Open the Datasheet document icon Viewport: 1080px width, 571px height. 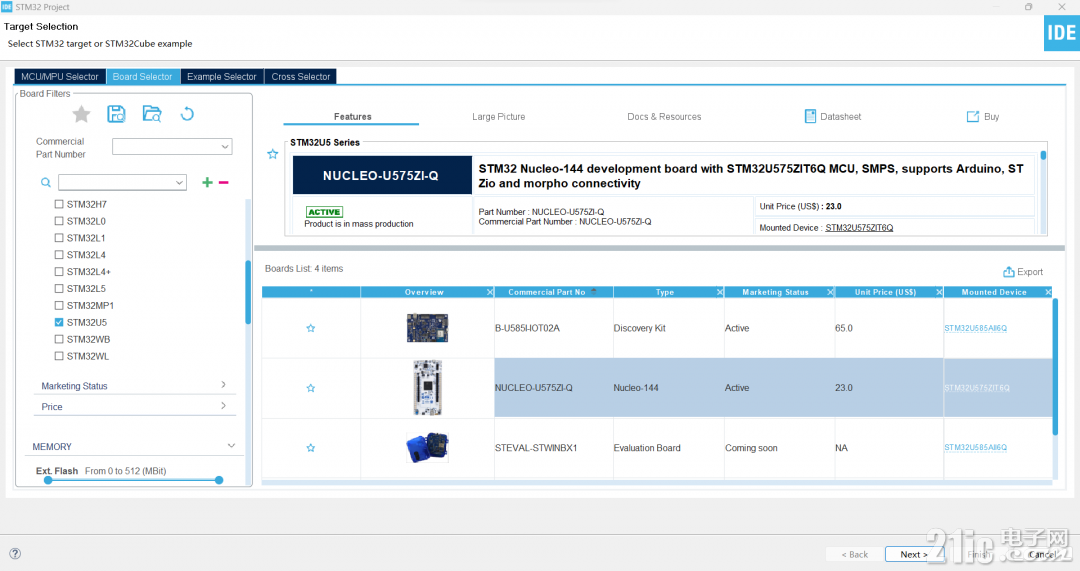[810, 116]
